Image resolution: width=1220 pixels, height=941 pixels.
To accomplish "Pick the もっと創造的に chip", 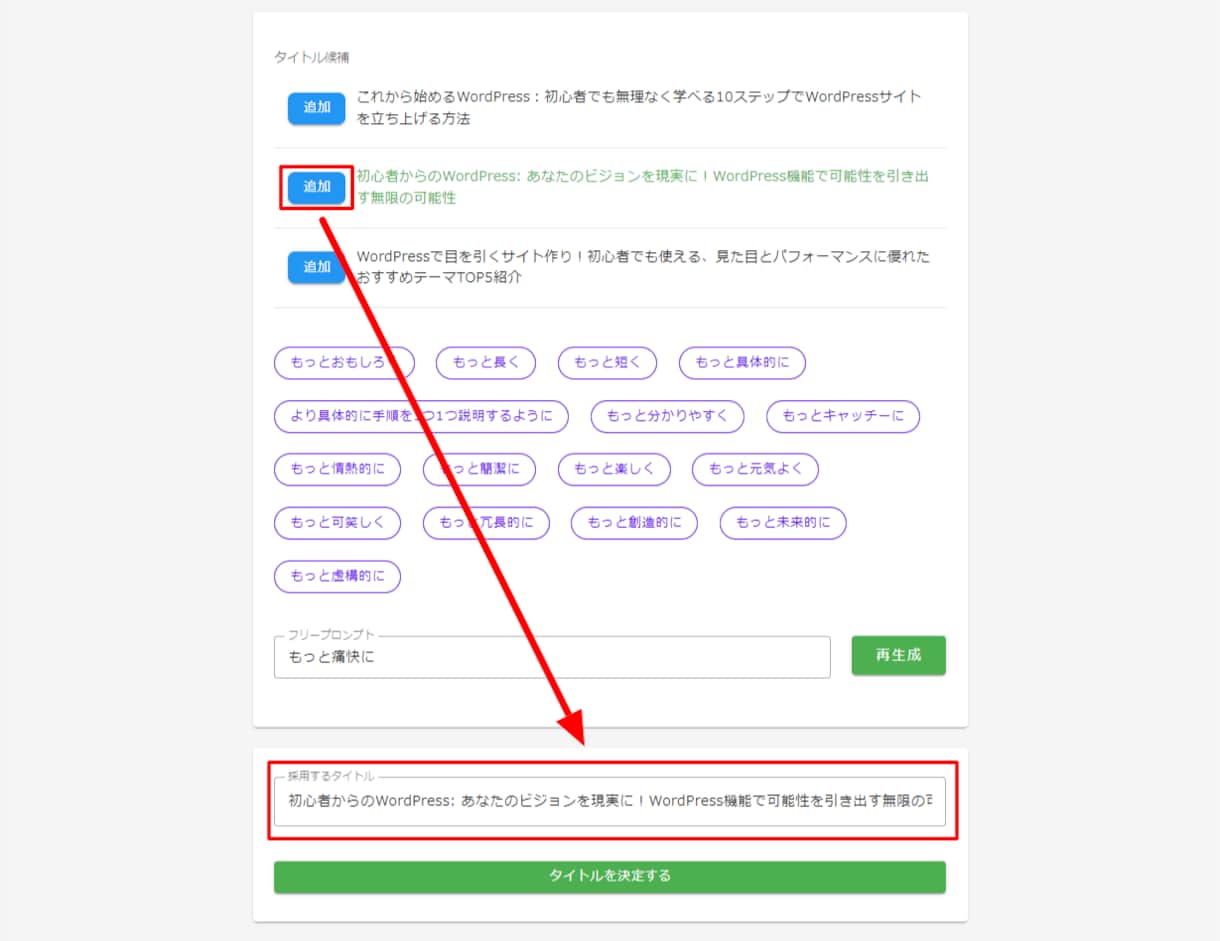I will click(634, 523).
